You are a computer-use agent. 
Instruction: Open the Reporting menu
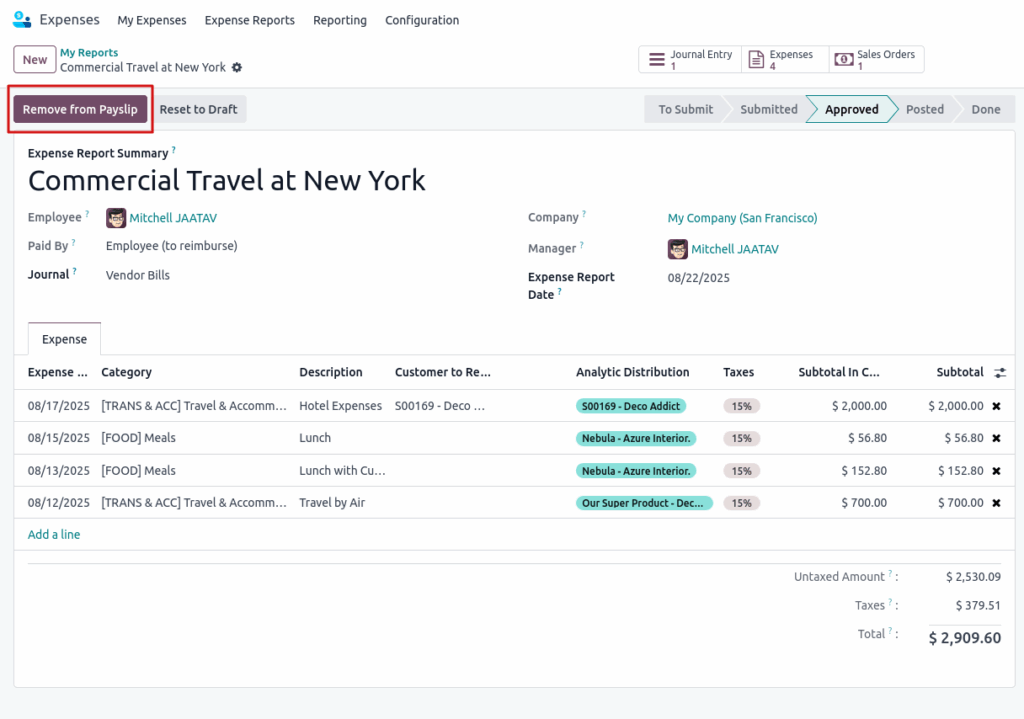pos(339,20)
